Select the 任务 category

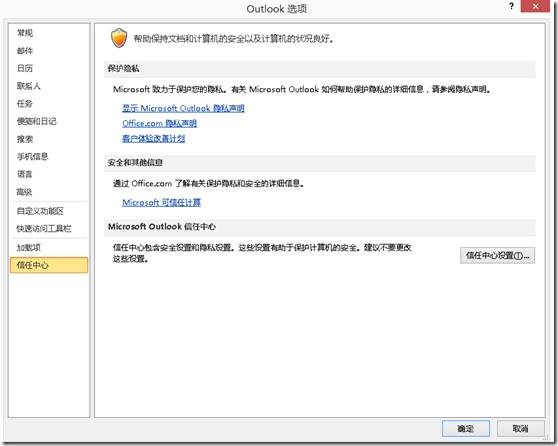pos(25,104)
